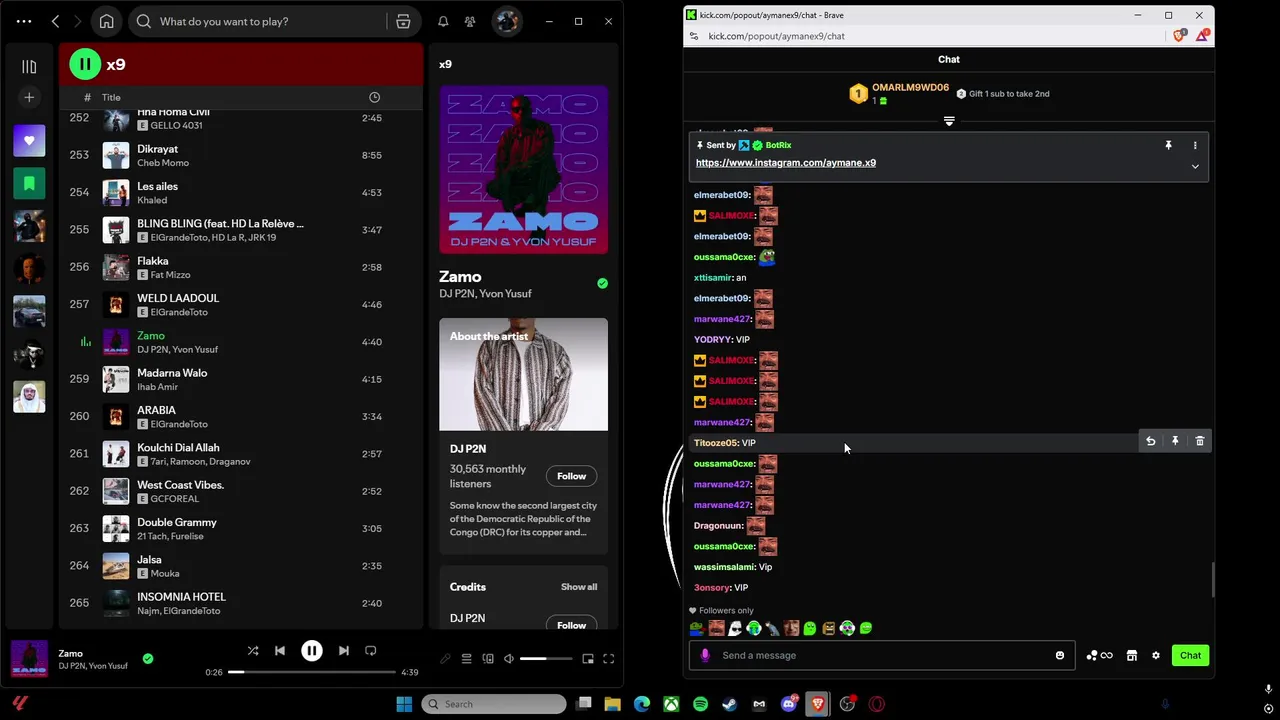This screenshot has height=720, width=1280.
Task: Follow DJ P2N in About the artist card
Action: tap(571, 476)
